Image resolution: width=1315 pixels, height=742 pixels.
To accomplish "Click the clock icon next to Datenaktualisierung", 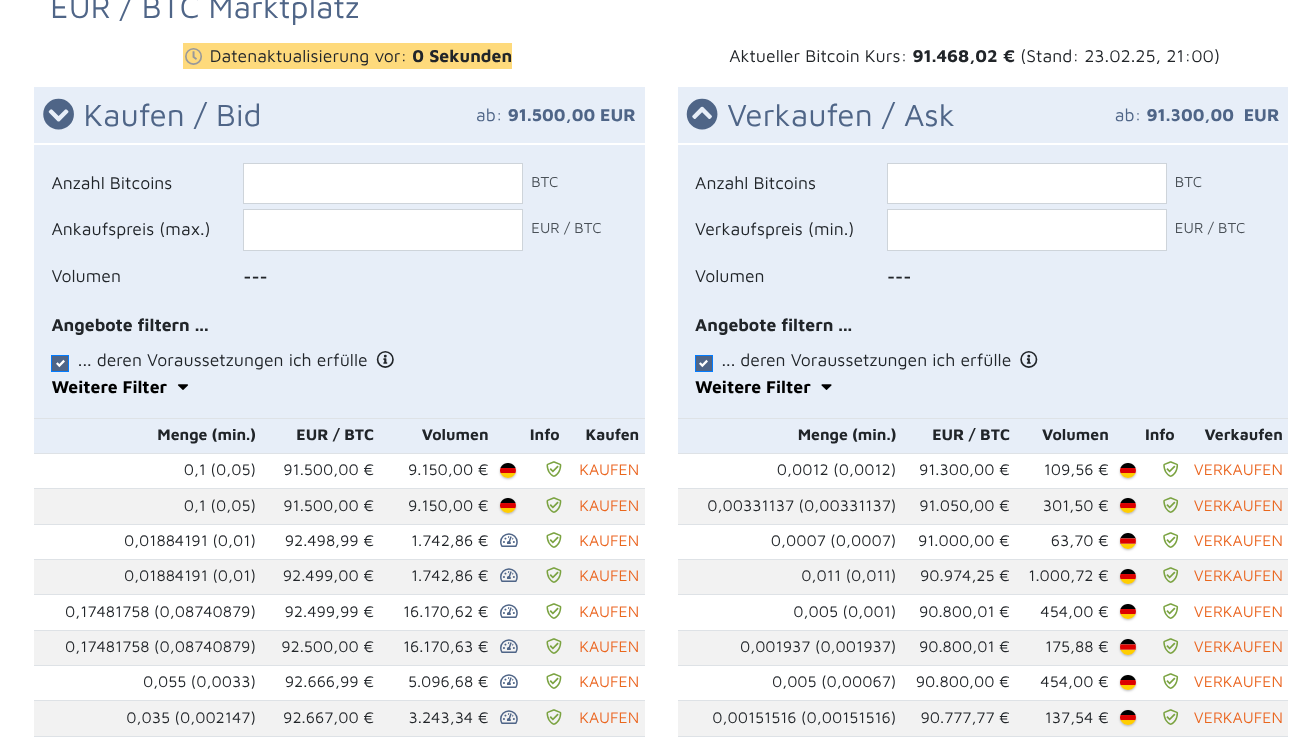I will [193, 56].
